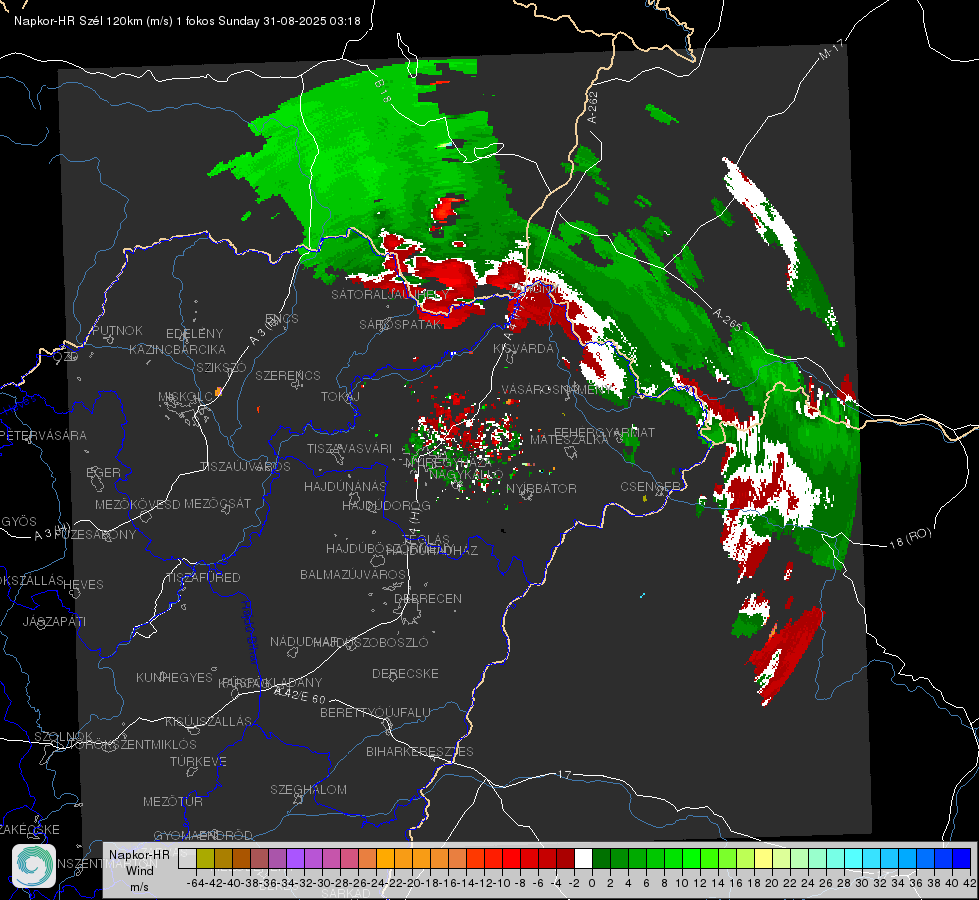Click the GYOMAENDRŐD town label
Image resolution: width=979 pixels, height=900 pixels.
click(203, 835)
